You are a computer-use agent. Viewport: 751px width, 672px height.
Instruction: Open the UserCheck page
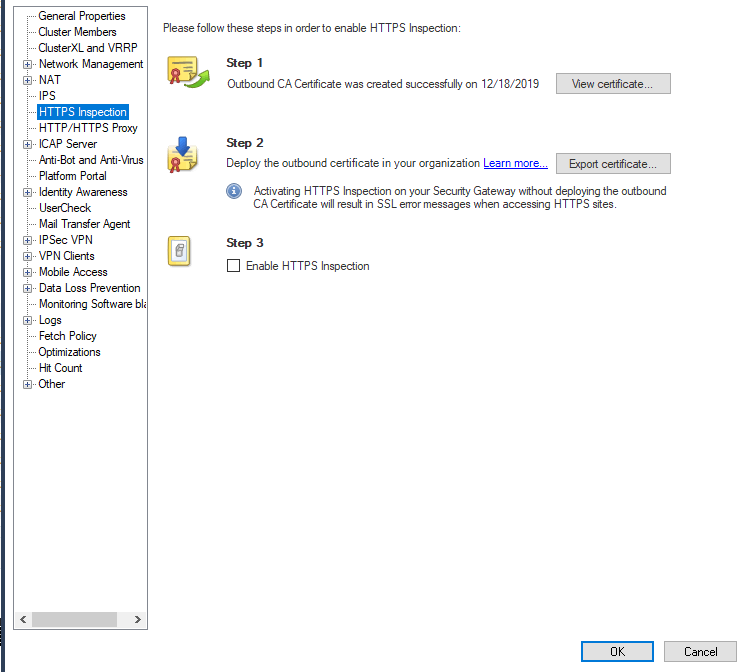(65, 208)
